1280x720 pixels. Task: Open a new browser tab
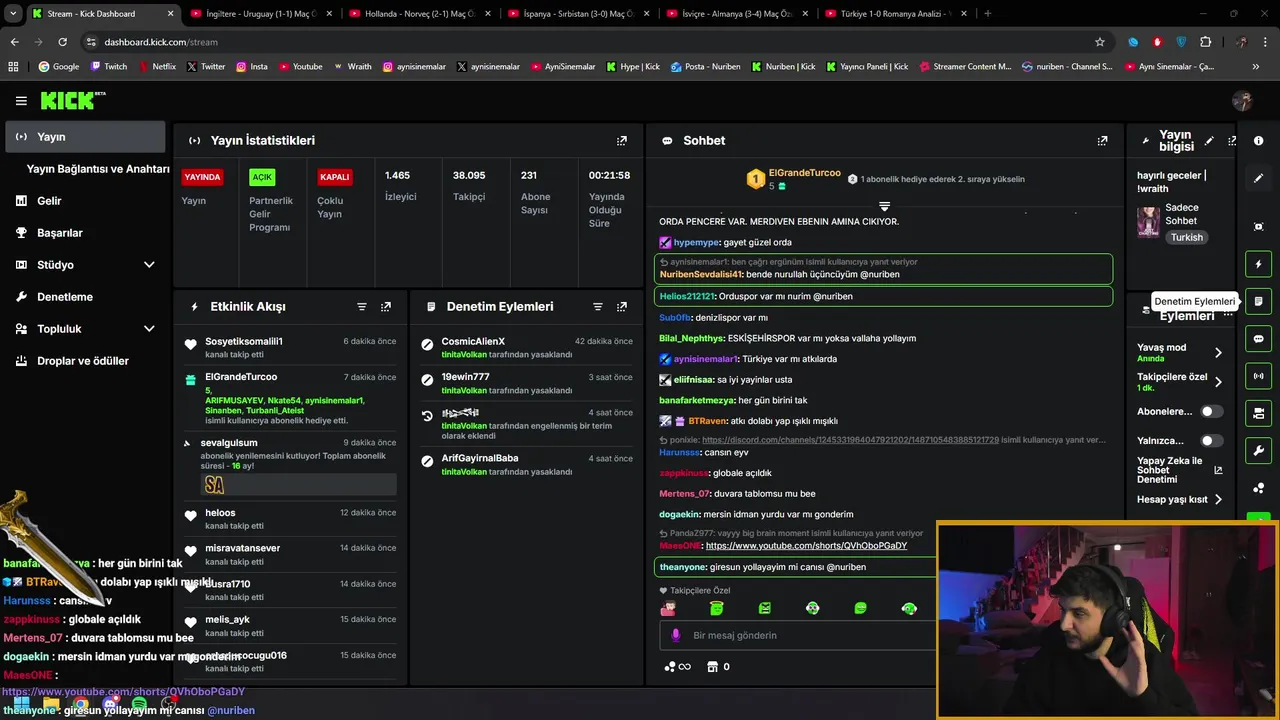coord(988,14)
